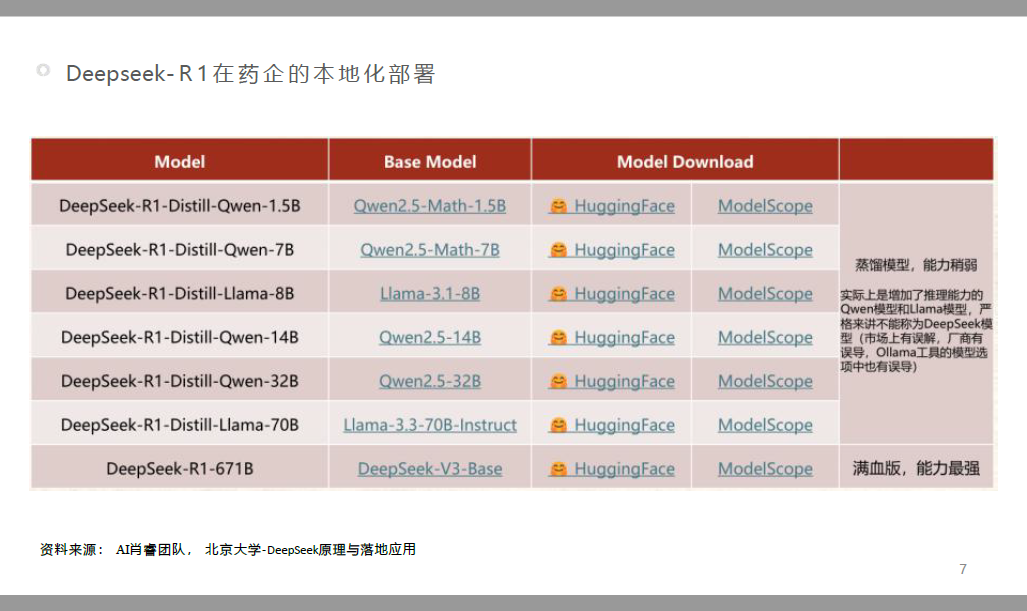Click HuggingFace link for Distill-Llama-8B row

[612, 293]
